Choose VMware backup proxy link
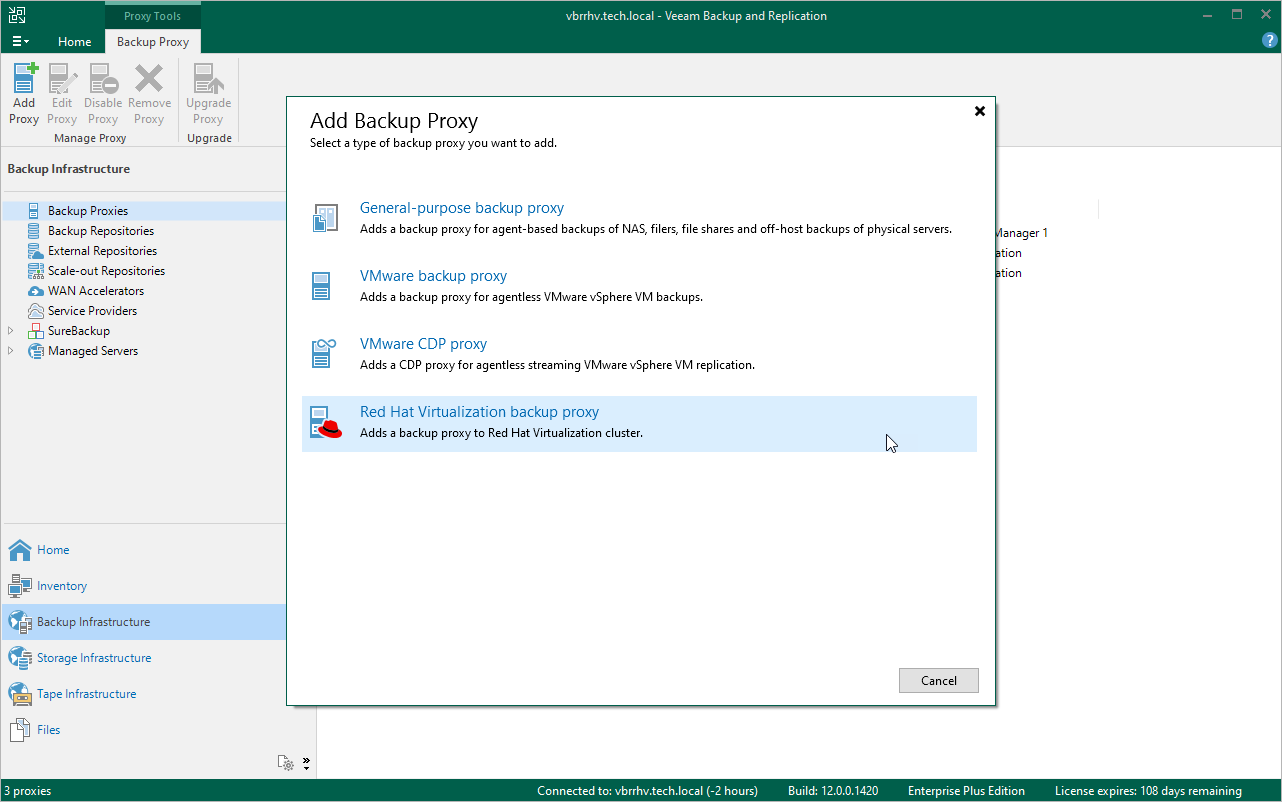The width and height of the screenshot is (1282, 802). (x=433, y=276)
